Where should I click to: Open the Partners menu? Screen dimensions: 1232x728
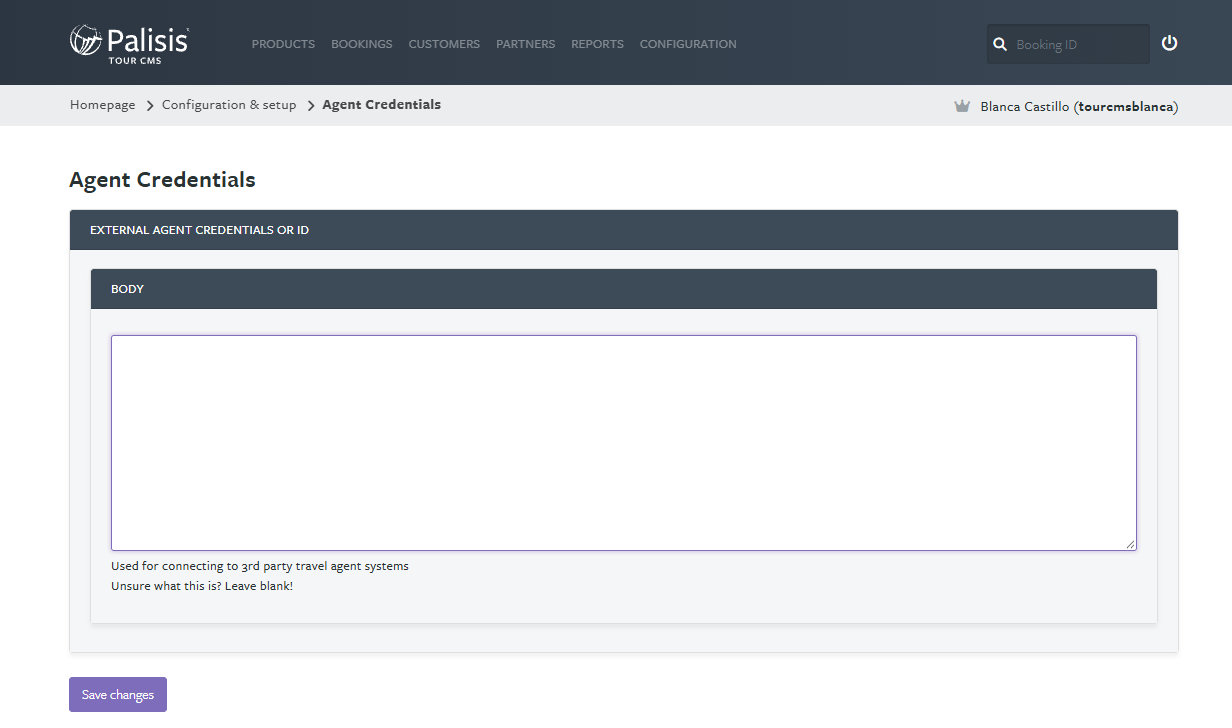tap(526, 44)
